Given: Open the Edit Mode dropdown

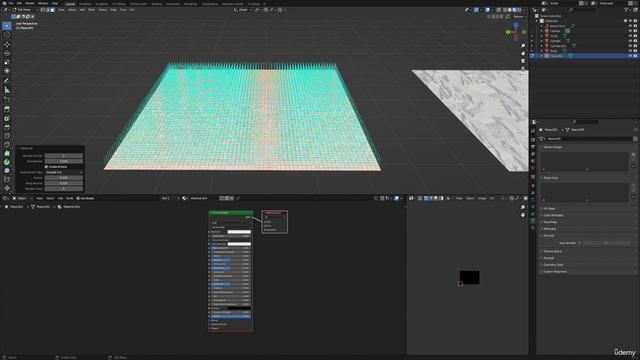Looking at the screenshot, I should pyautogui.click(x=24, y=10).
